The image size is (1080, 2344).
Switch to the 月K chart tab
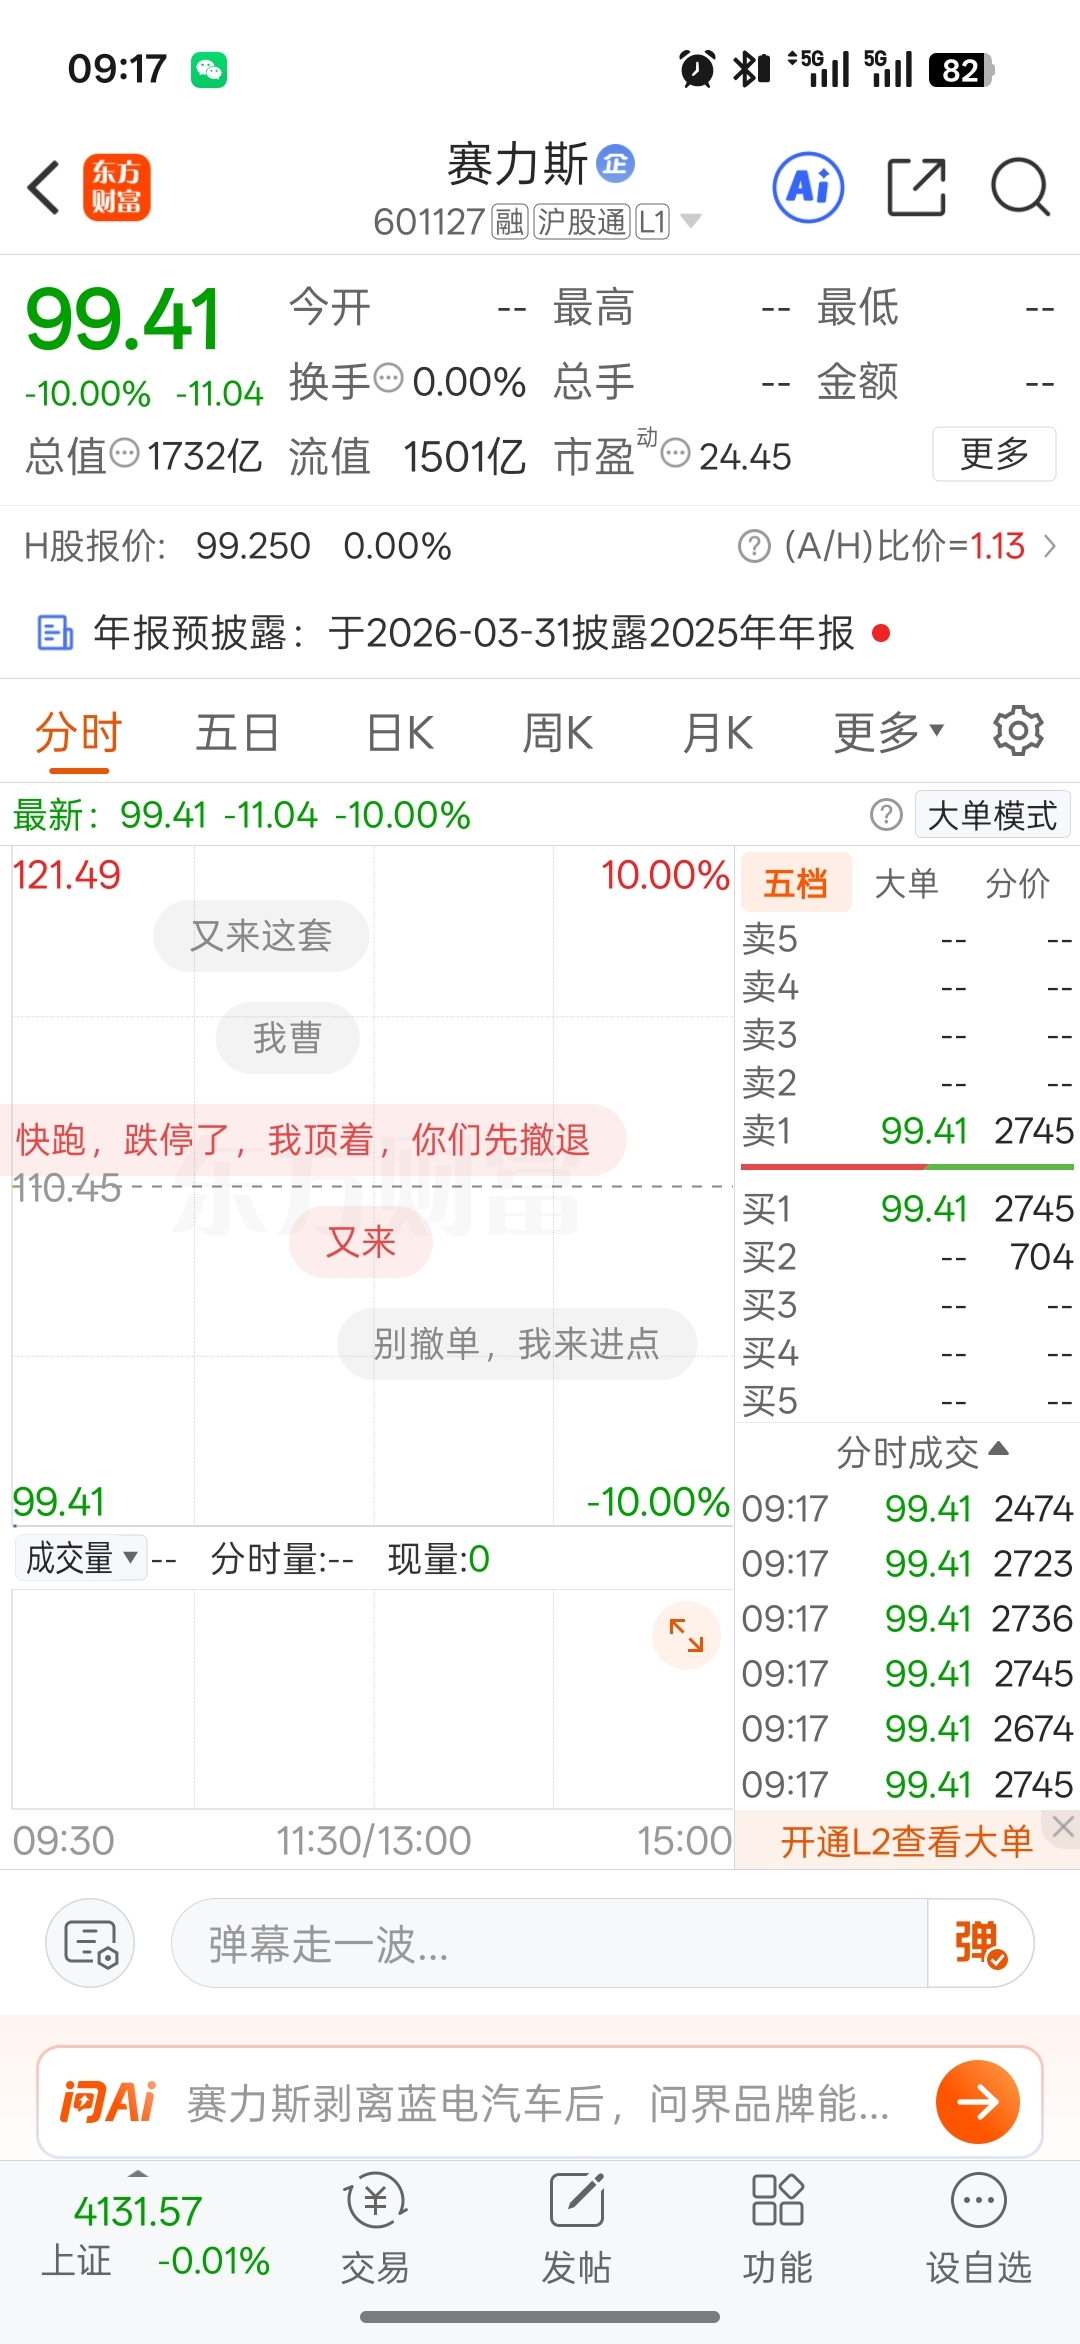[x=717, y=733]
